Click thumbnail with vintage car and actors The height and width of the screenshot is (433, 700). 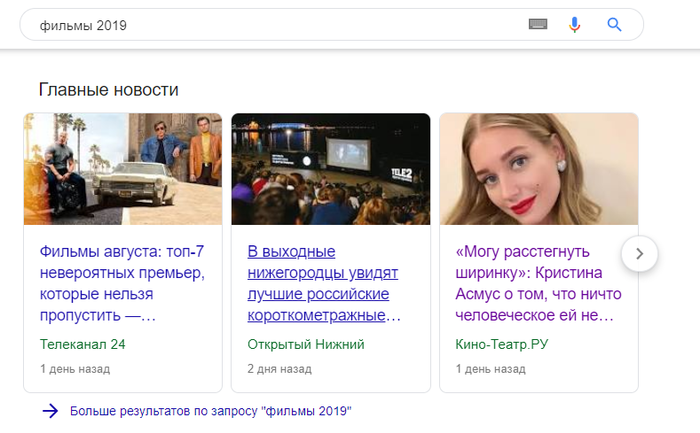tap(123, 169)
